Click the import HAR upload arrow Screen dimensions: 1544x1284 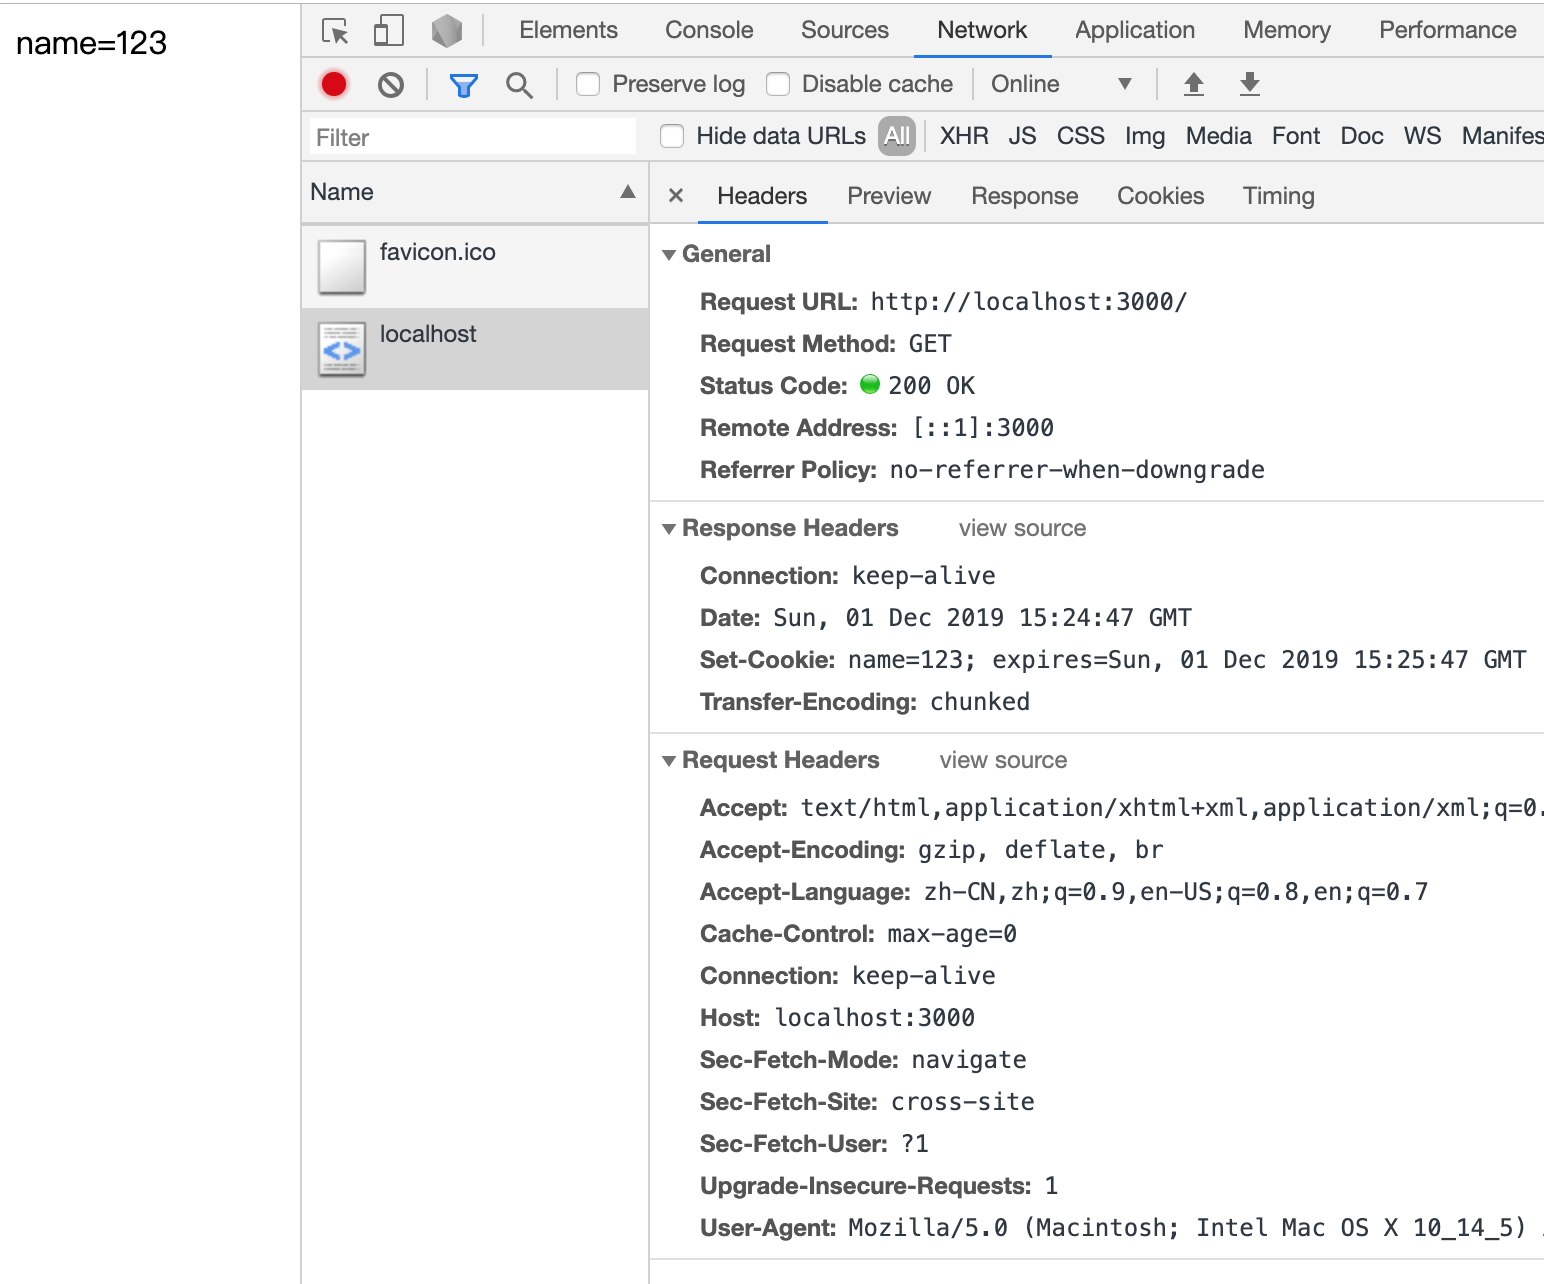click(1193, 84)
